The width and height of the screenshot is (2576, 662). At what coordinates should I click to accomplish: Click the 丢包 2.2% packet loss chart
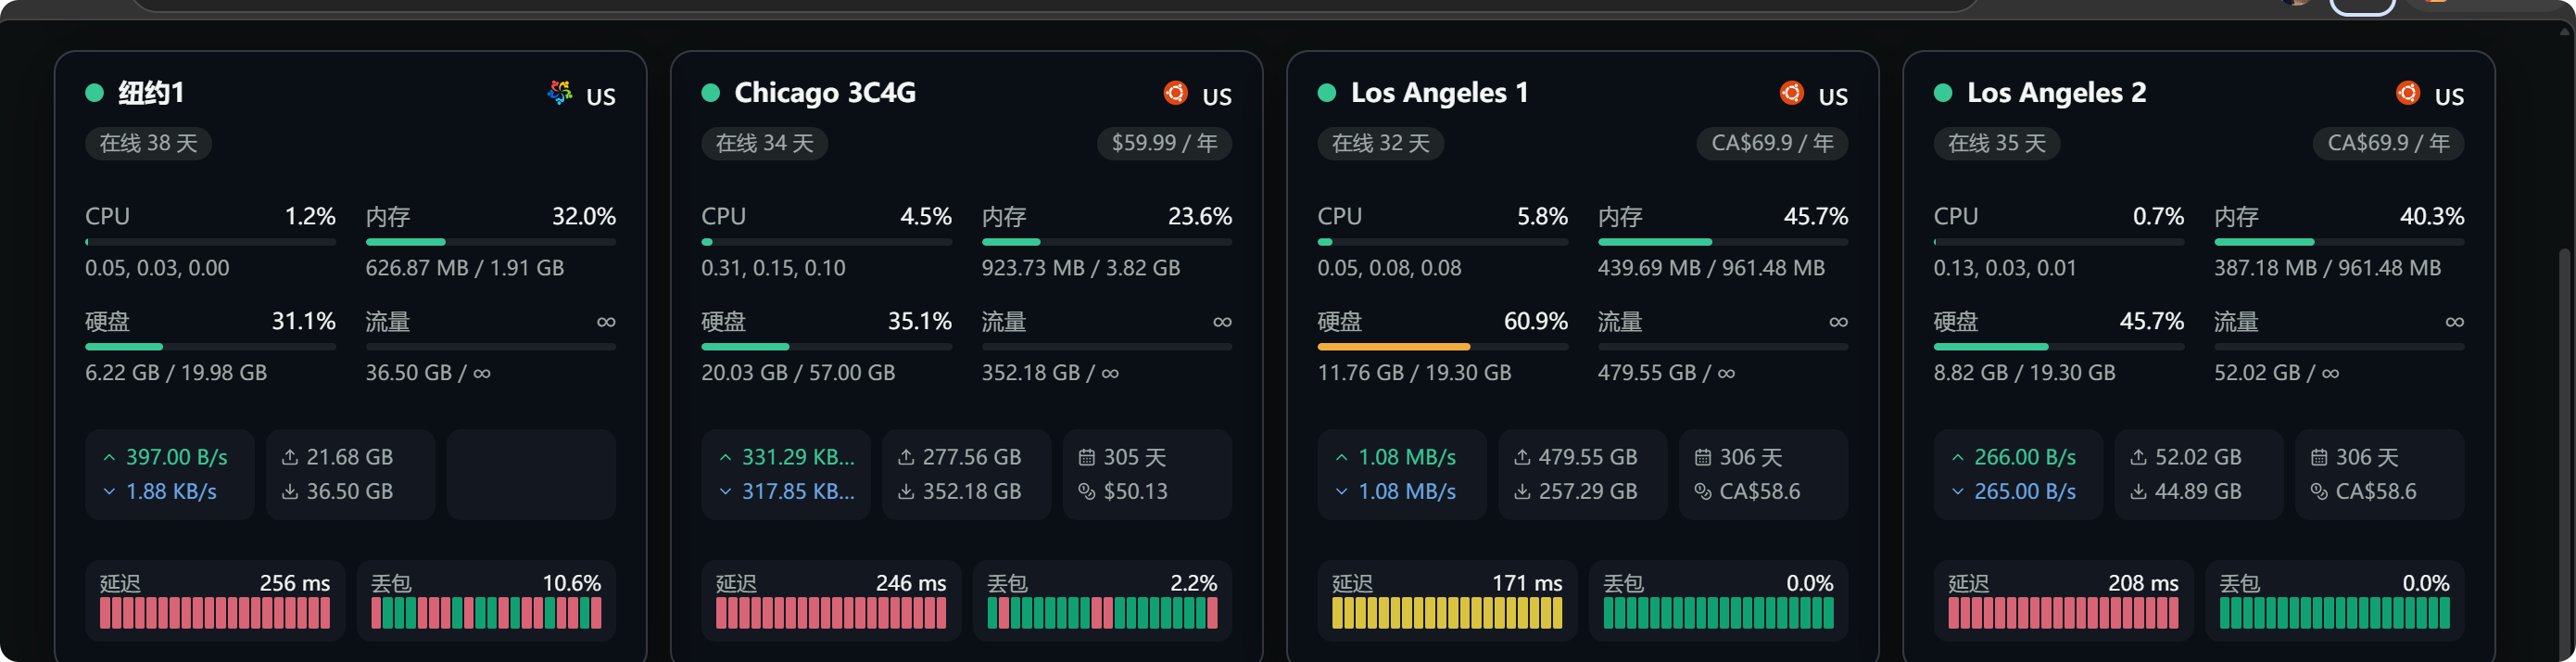(1102, 613)
